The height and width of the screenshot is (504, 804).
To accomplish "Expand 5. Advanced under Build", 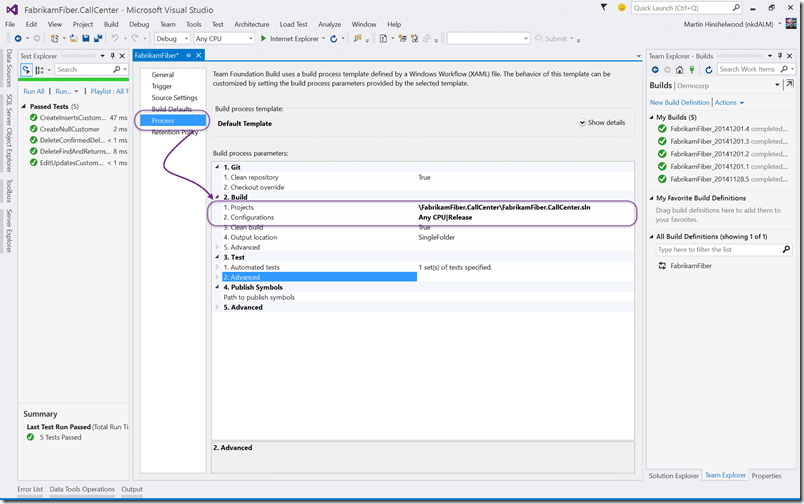I will (217, 247).
